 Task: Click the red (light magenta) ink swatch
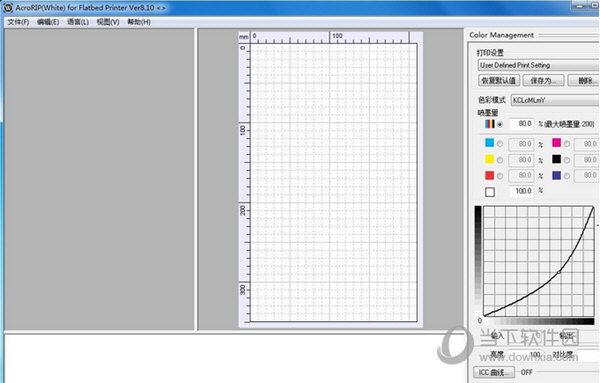[x=489, y=175]
